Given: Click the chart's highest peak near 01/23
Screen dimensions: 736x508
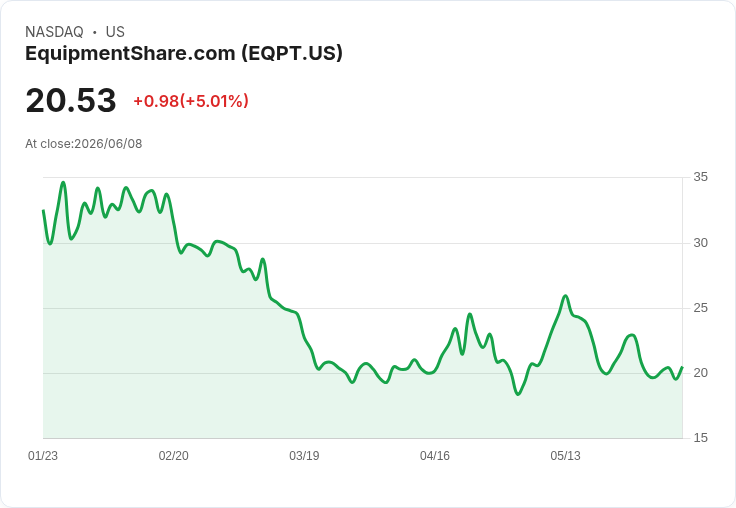Looking at the screenshot, I should 63,183.
